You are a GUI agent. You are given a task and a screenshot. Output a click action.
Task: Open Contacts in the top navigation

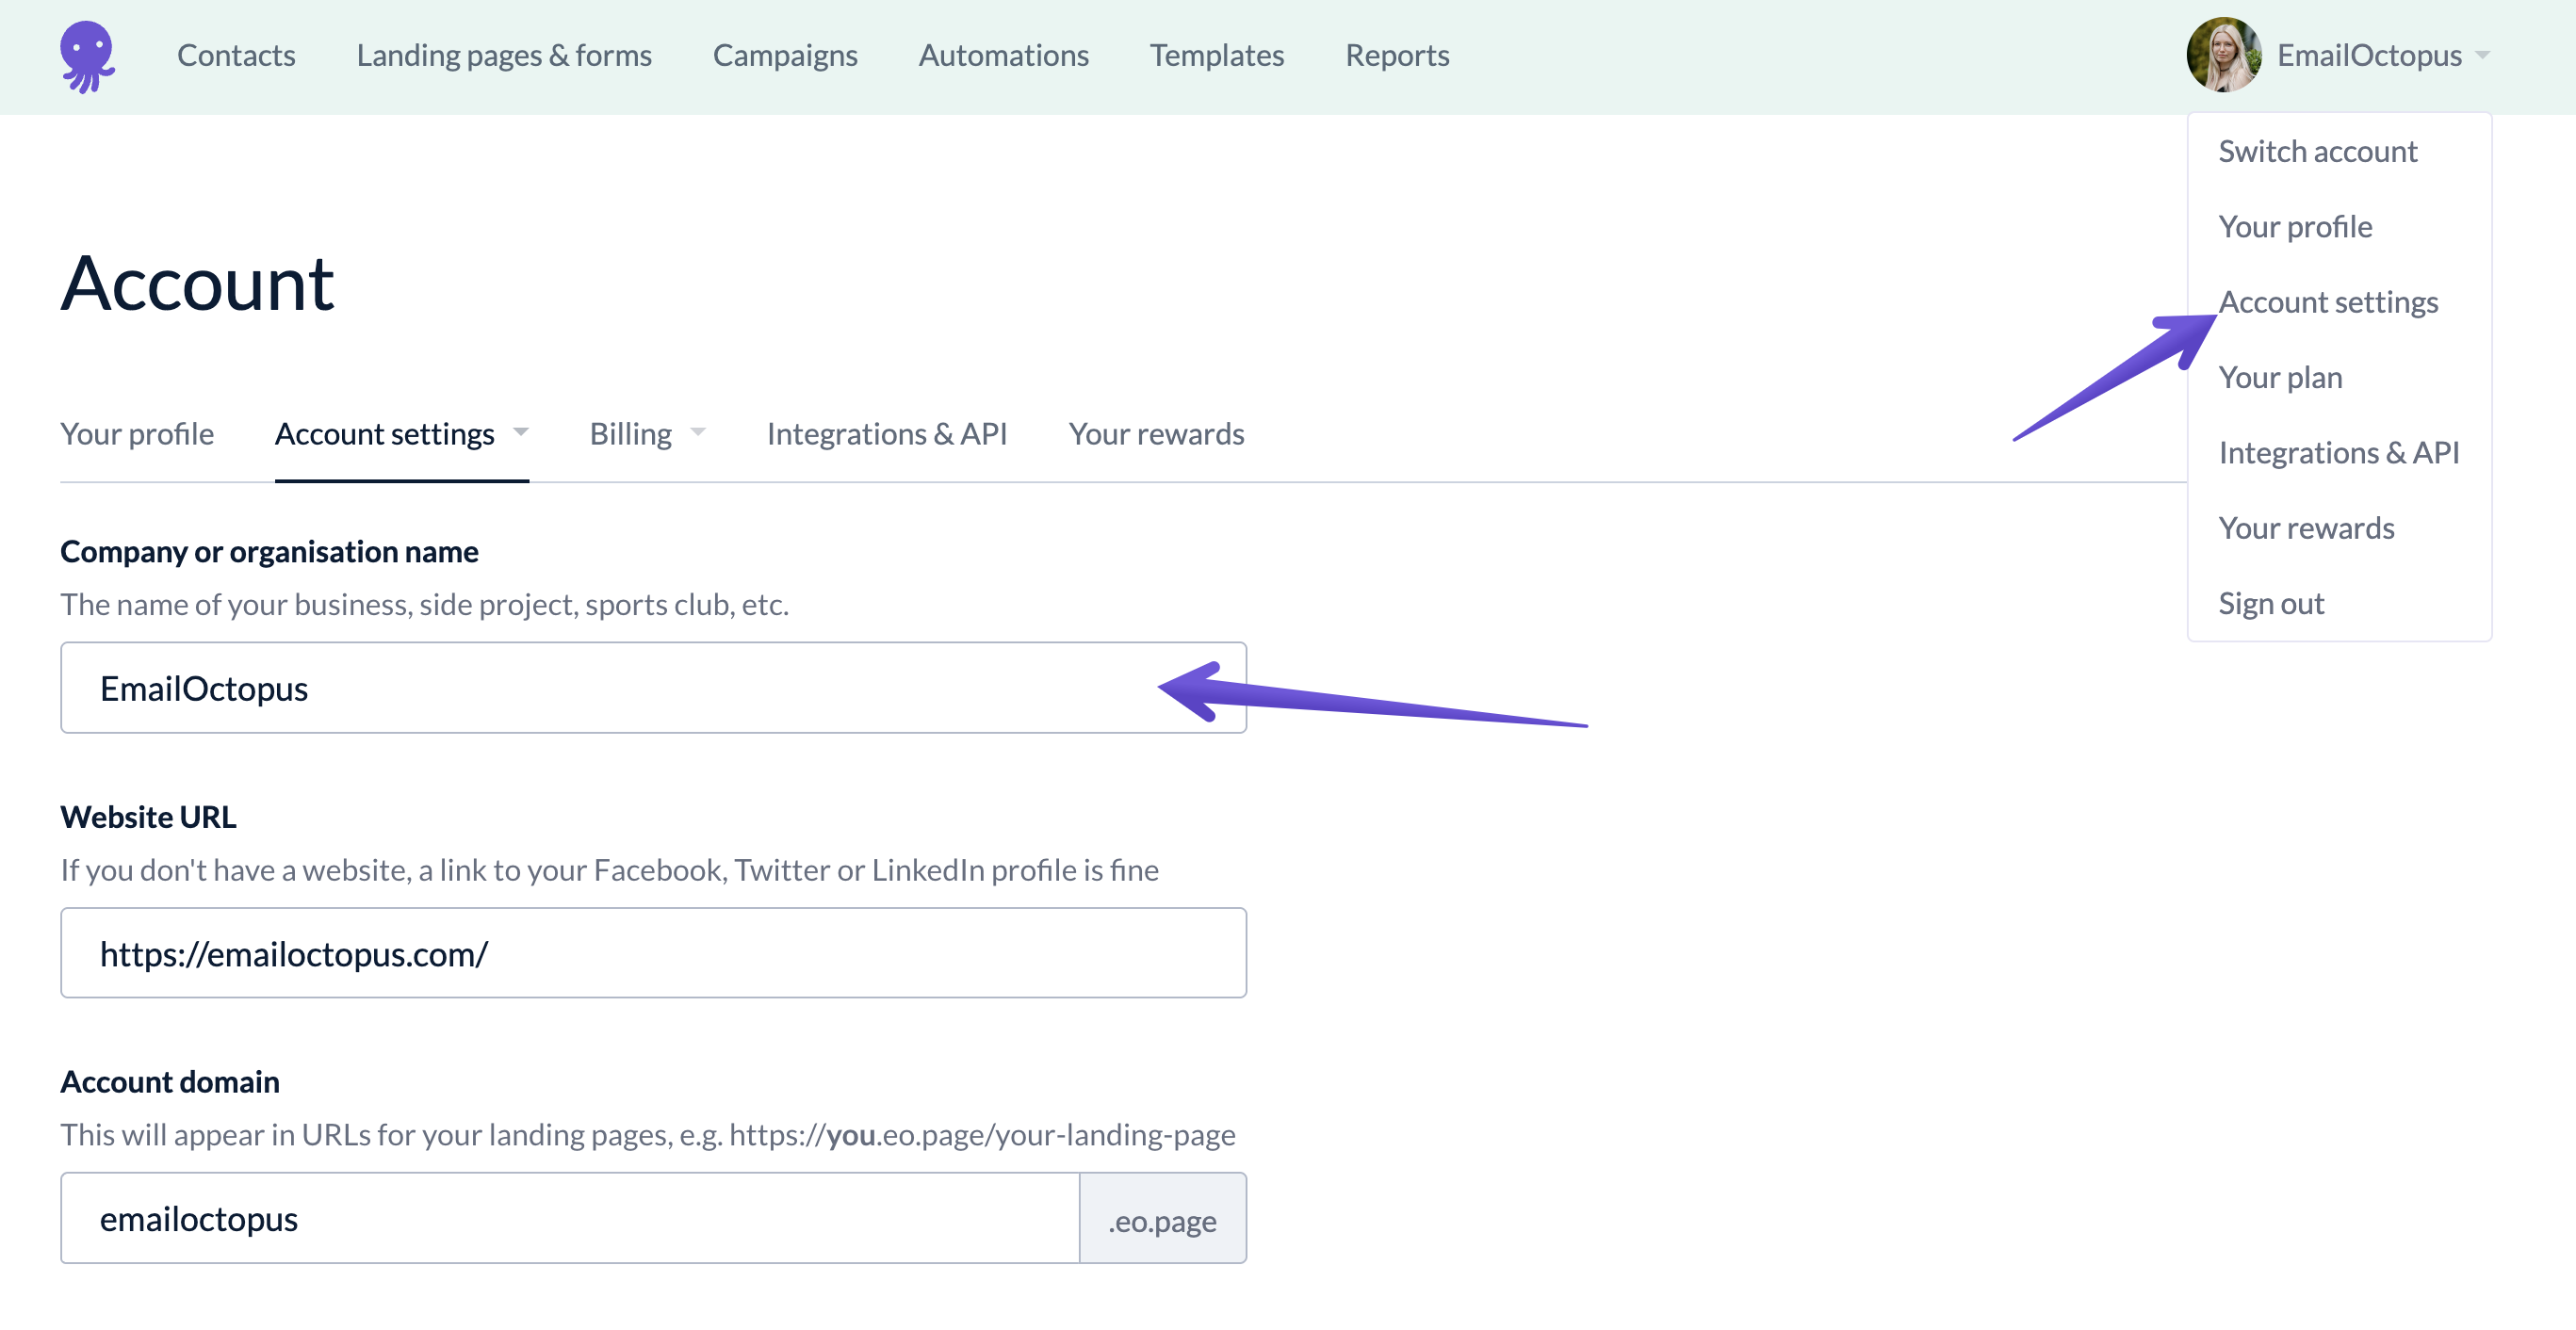[236, 55]
